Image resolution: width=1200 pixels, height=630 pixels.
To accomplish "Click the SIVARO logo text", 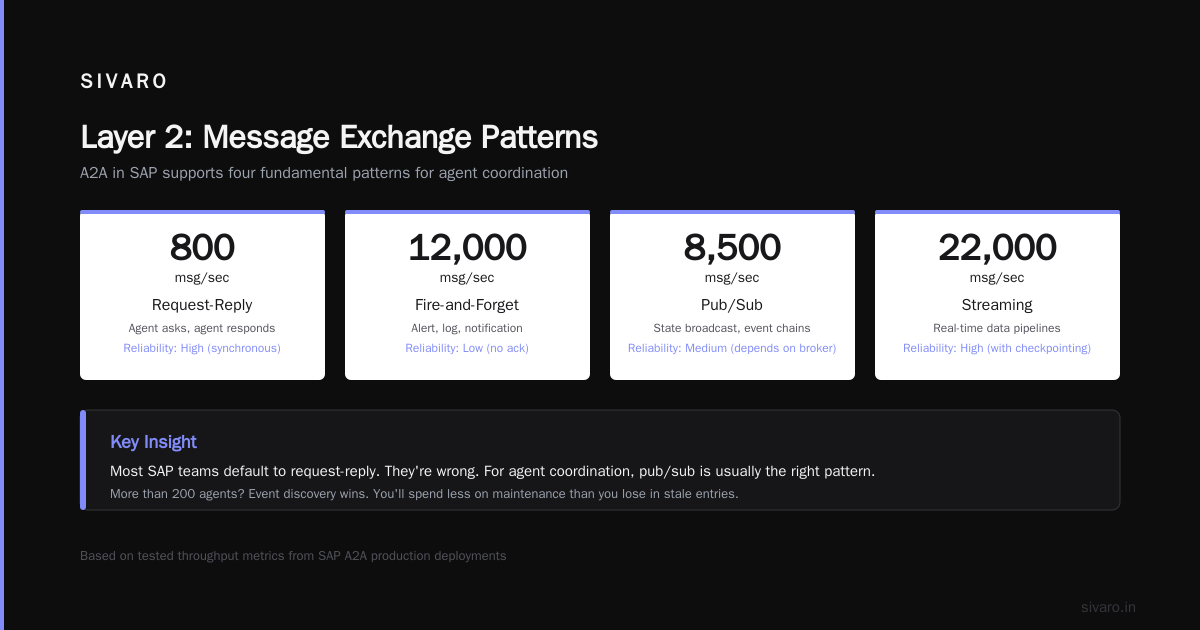I will 124,82.
